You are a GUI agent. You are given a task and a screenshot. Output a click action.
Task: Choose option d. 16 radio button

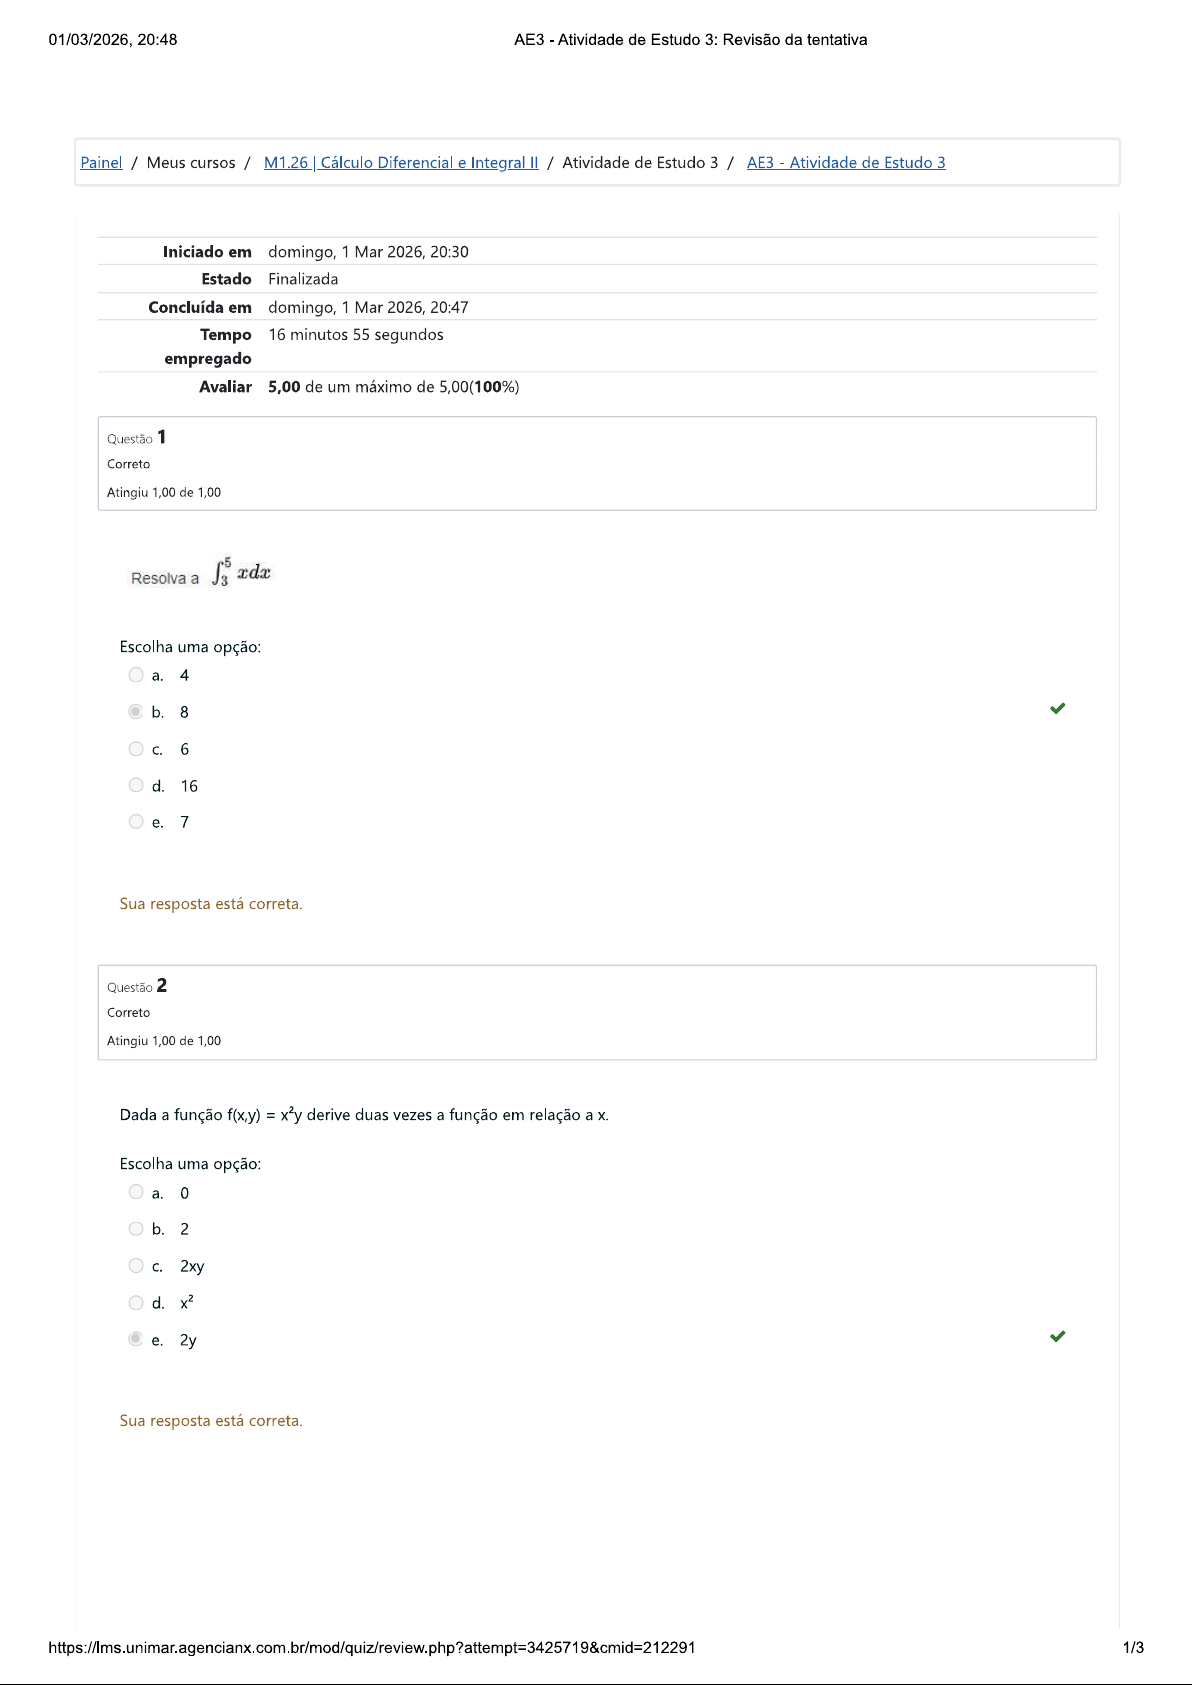[136, 786]
